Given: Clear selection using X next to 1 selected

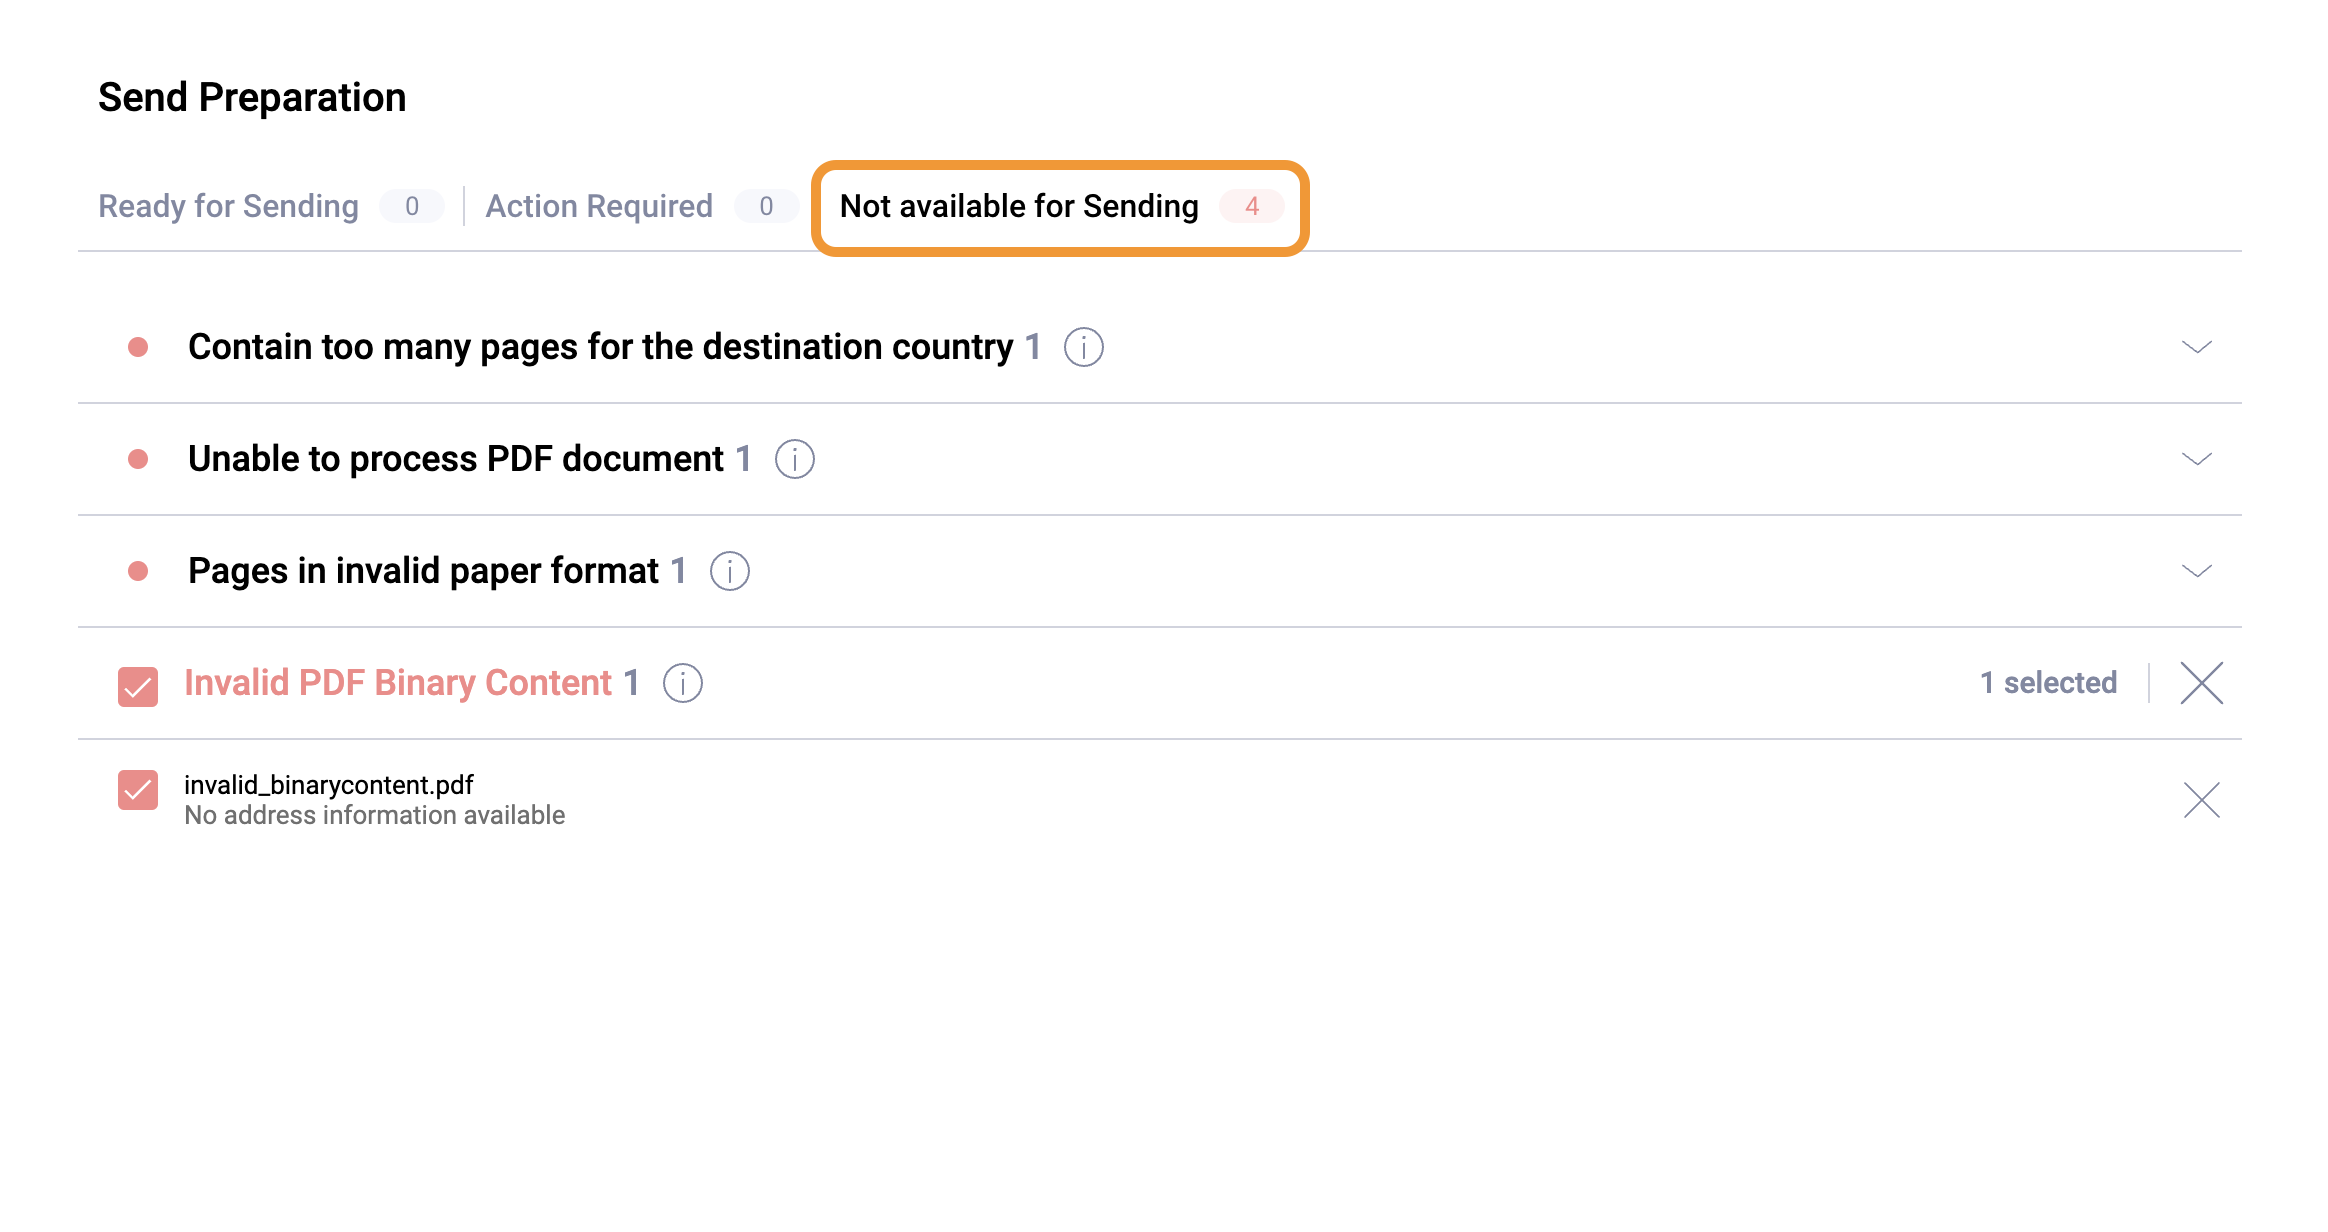Looking at the screenshot, I should [2201, 683].
